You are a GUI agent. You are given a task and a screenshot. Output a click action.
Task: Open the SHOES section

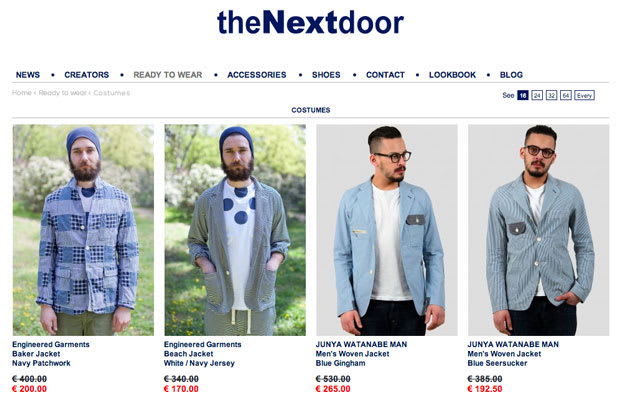click(x=326, y=75)
